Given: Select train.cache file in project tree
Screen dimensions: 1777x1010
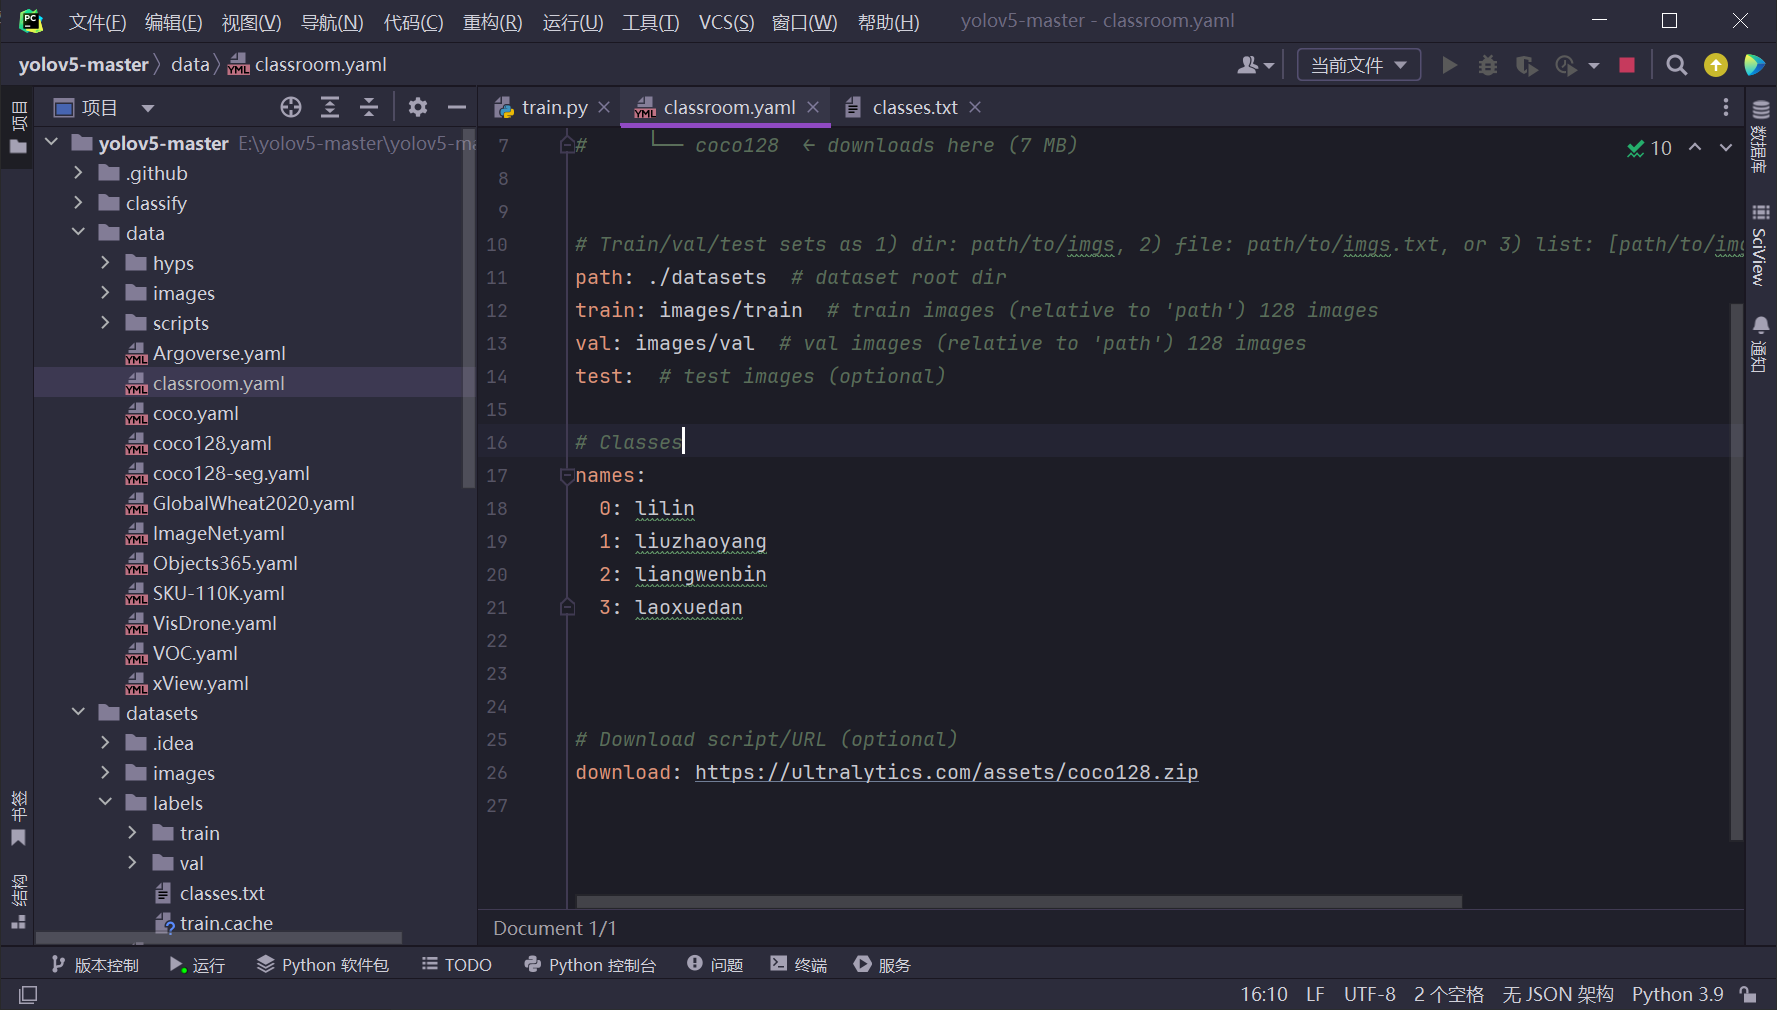Looking at the screenshot, I should [226, 923].
